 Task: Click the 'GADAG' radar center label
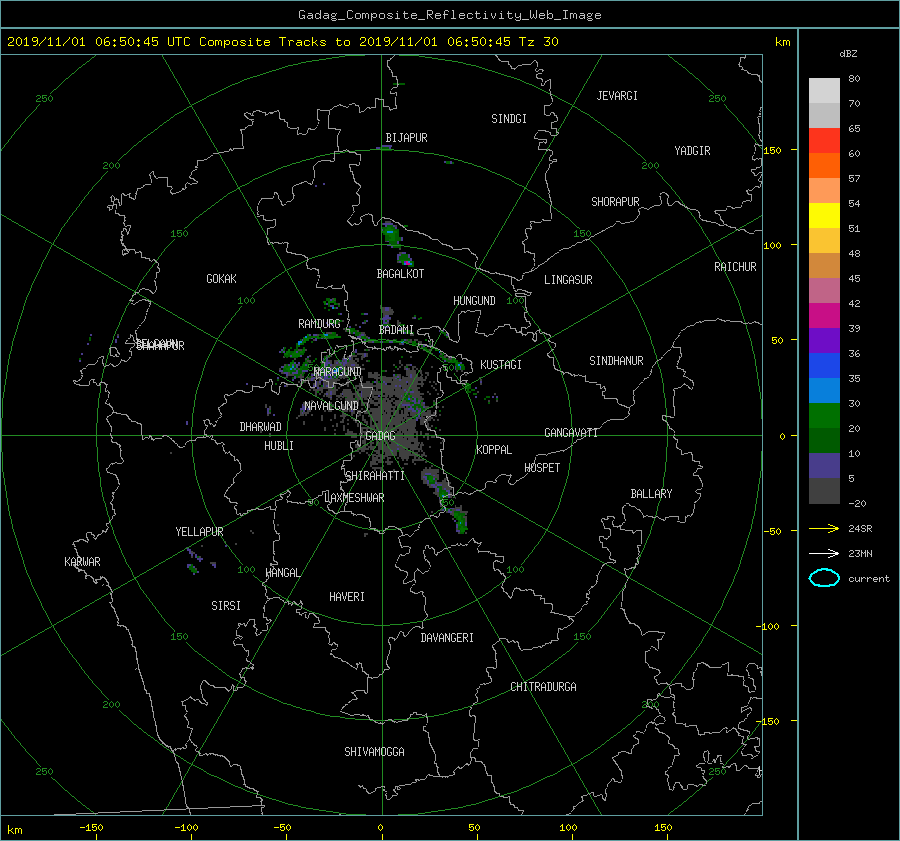click(x=380, y=436)
